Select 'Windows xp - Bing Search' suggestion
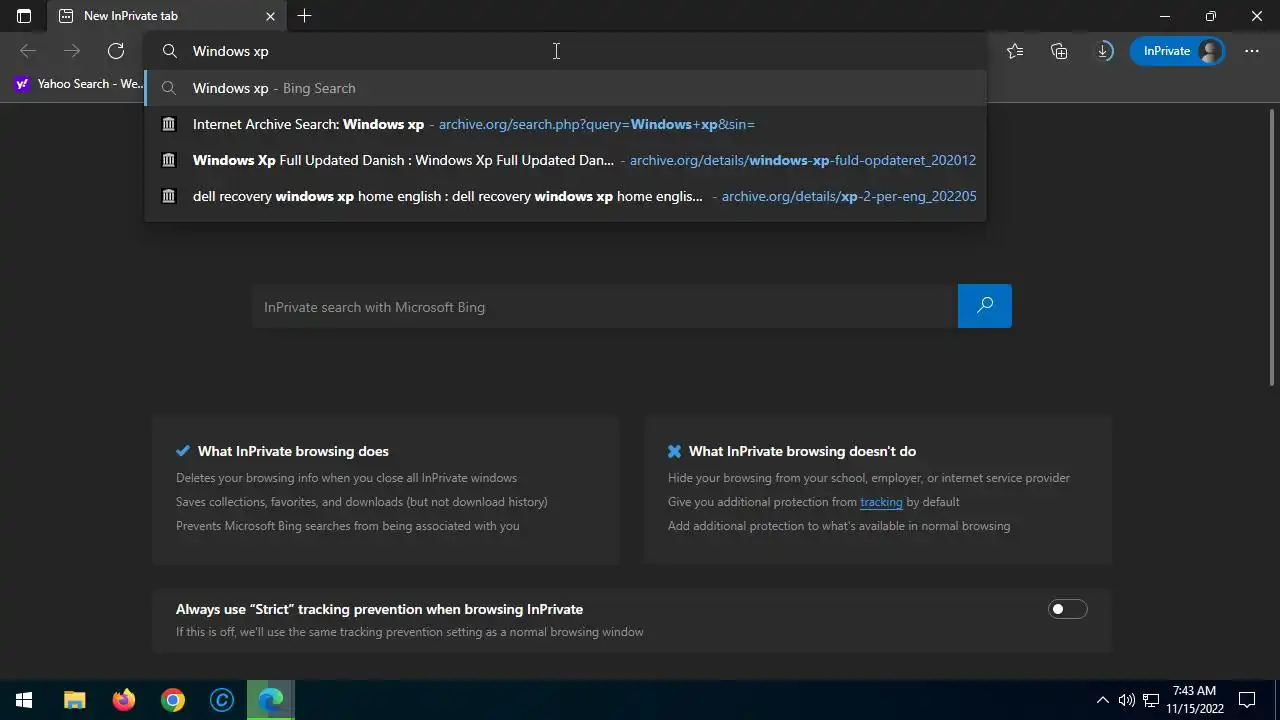This screenshot has width=1280, height=720. (565, 88)
